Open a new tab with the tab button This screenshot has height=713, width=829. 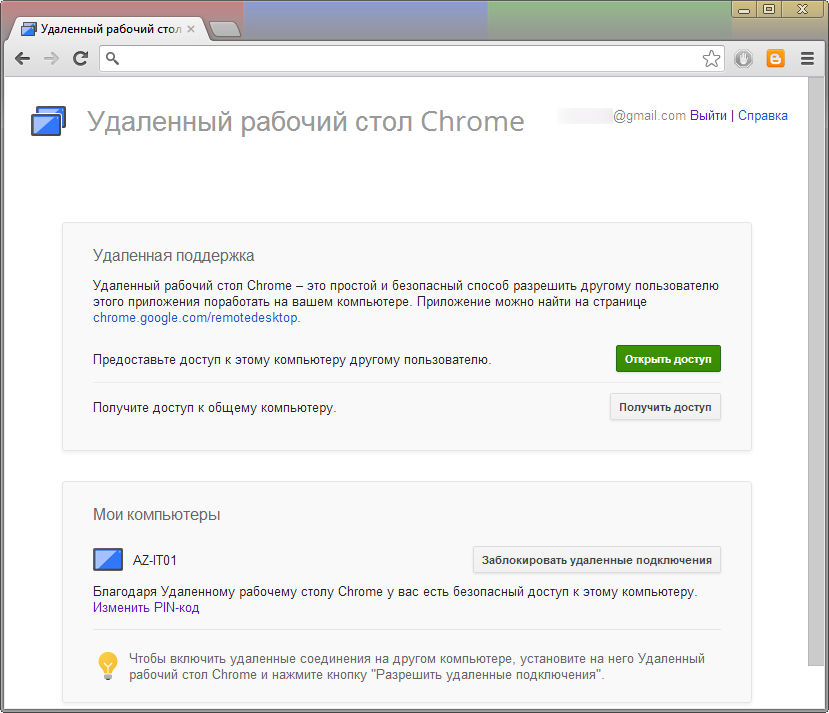225,29
